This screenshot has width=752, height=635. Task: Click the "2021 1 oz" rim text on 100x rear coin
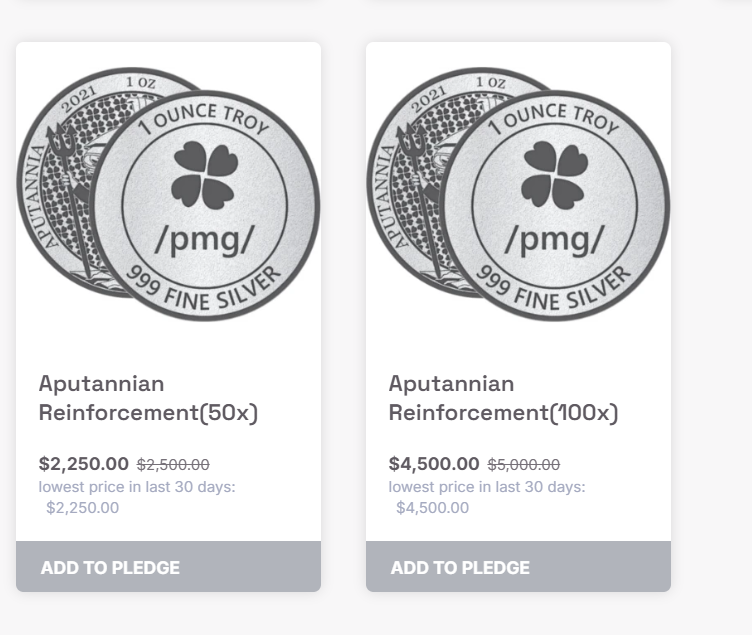tap(440, 95)
